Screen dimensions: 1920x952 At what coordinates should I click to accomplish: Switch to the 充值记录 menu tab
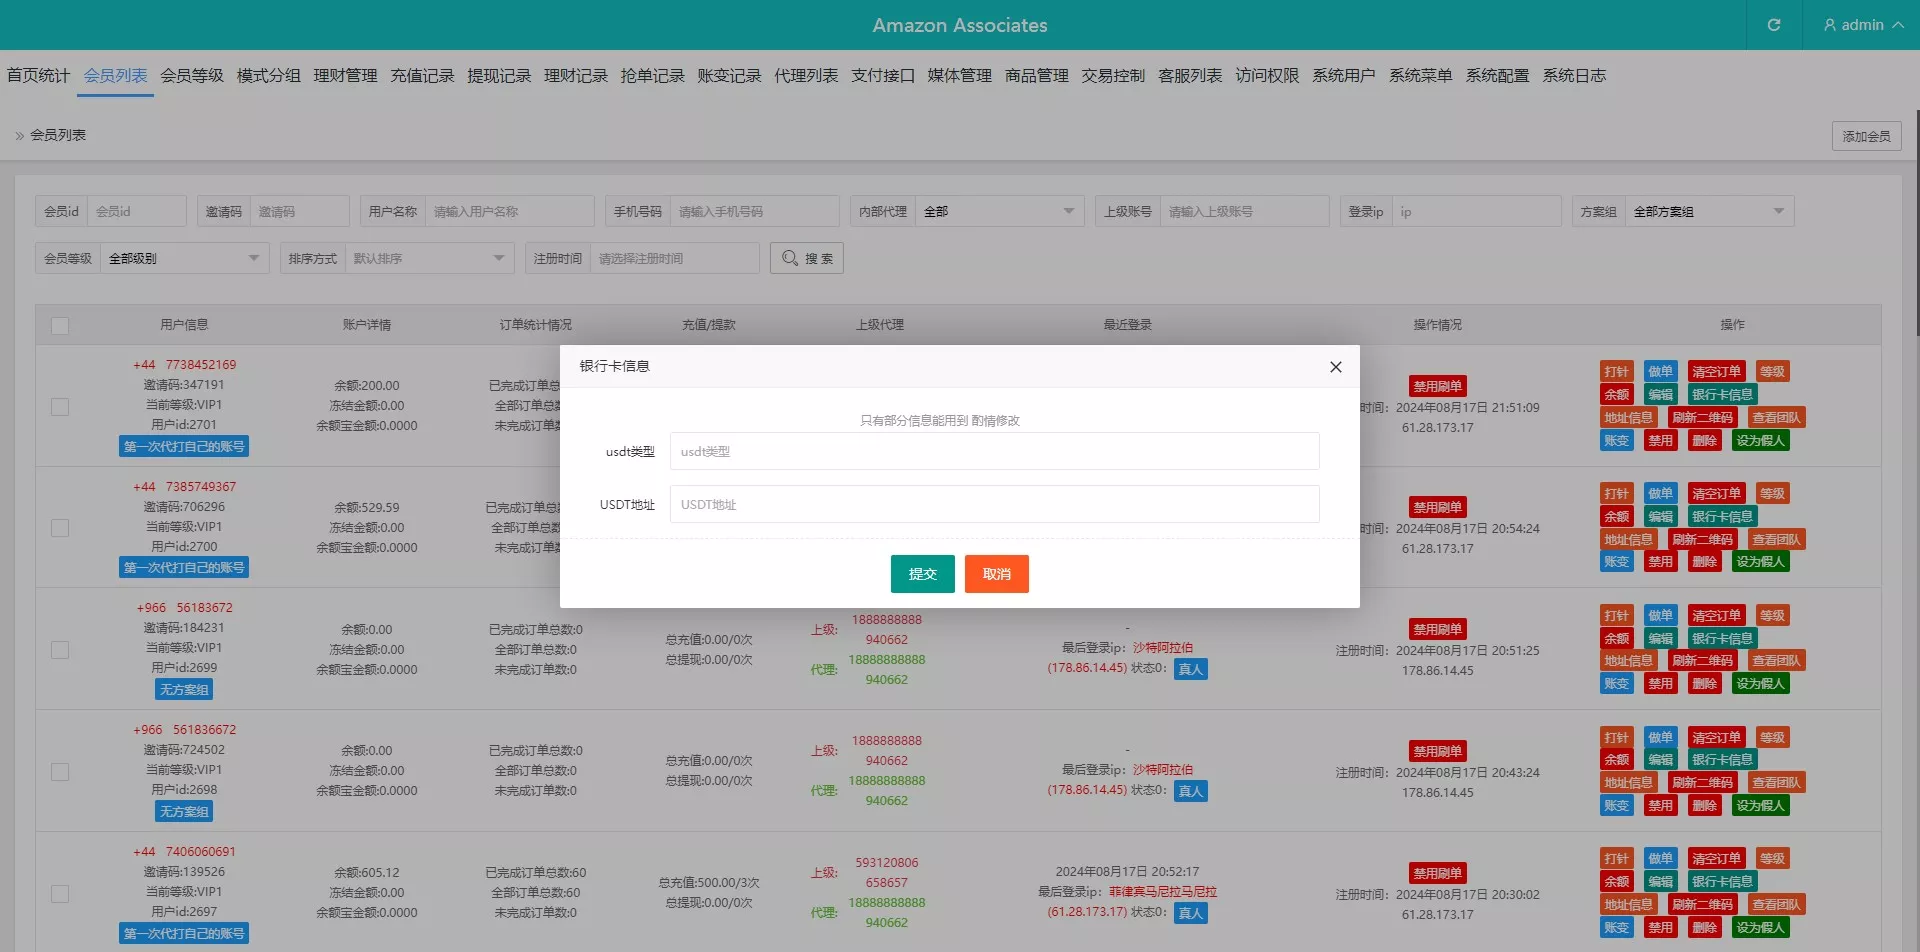pos(422,76)
